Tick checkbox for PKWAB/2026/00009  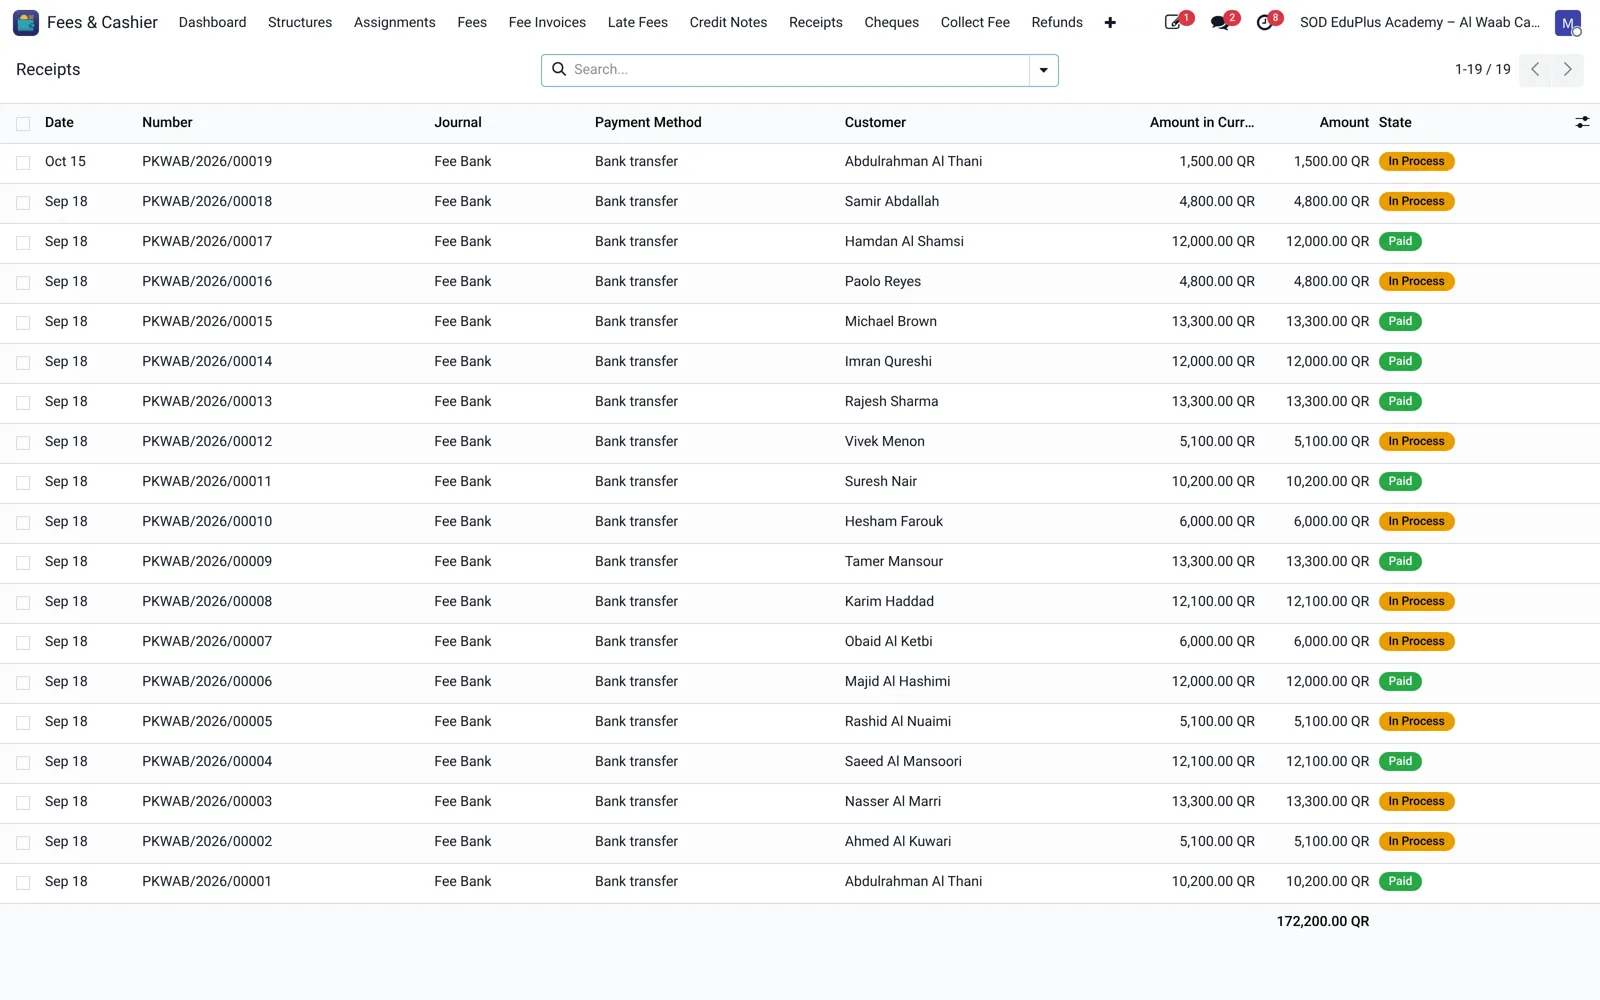(23, 562)
